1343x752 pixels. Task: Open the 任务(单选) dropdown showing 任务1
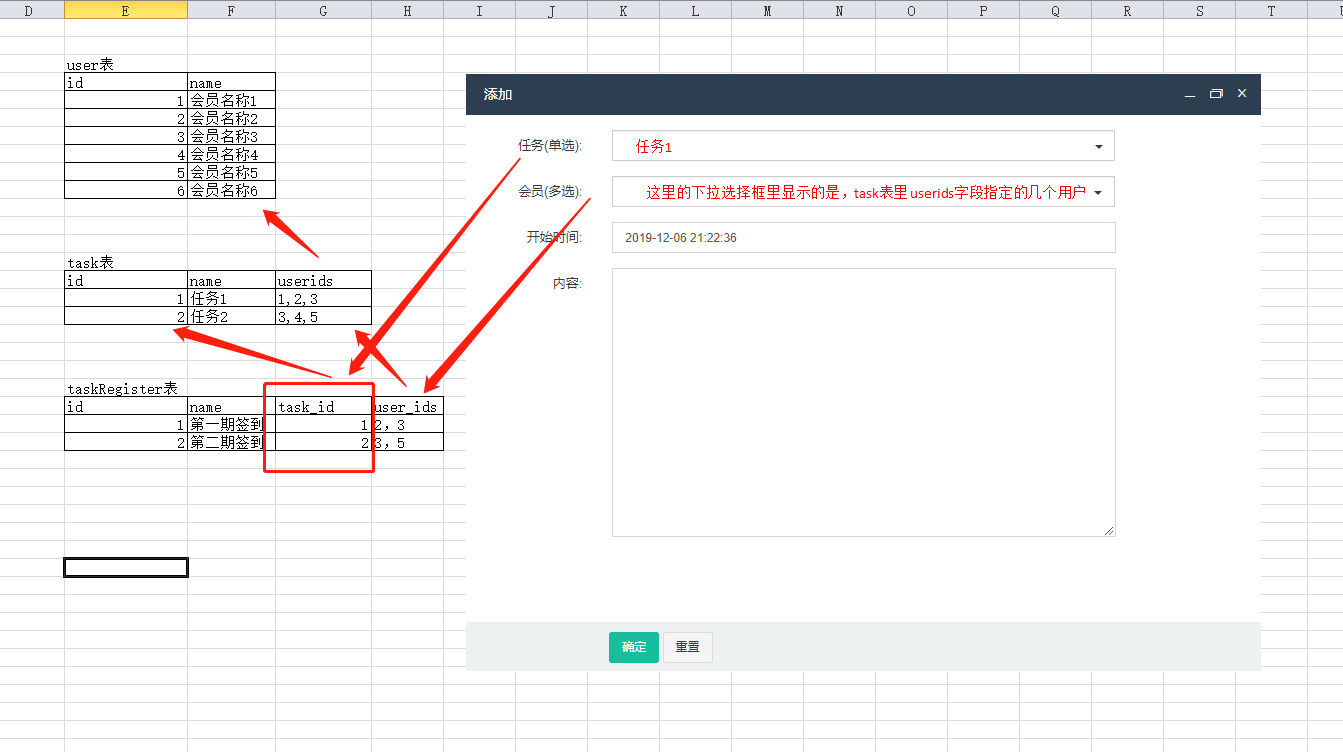[863, 146]
